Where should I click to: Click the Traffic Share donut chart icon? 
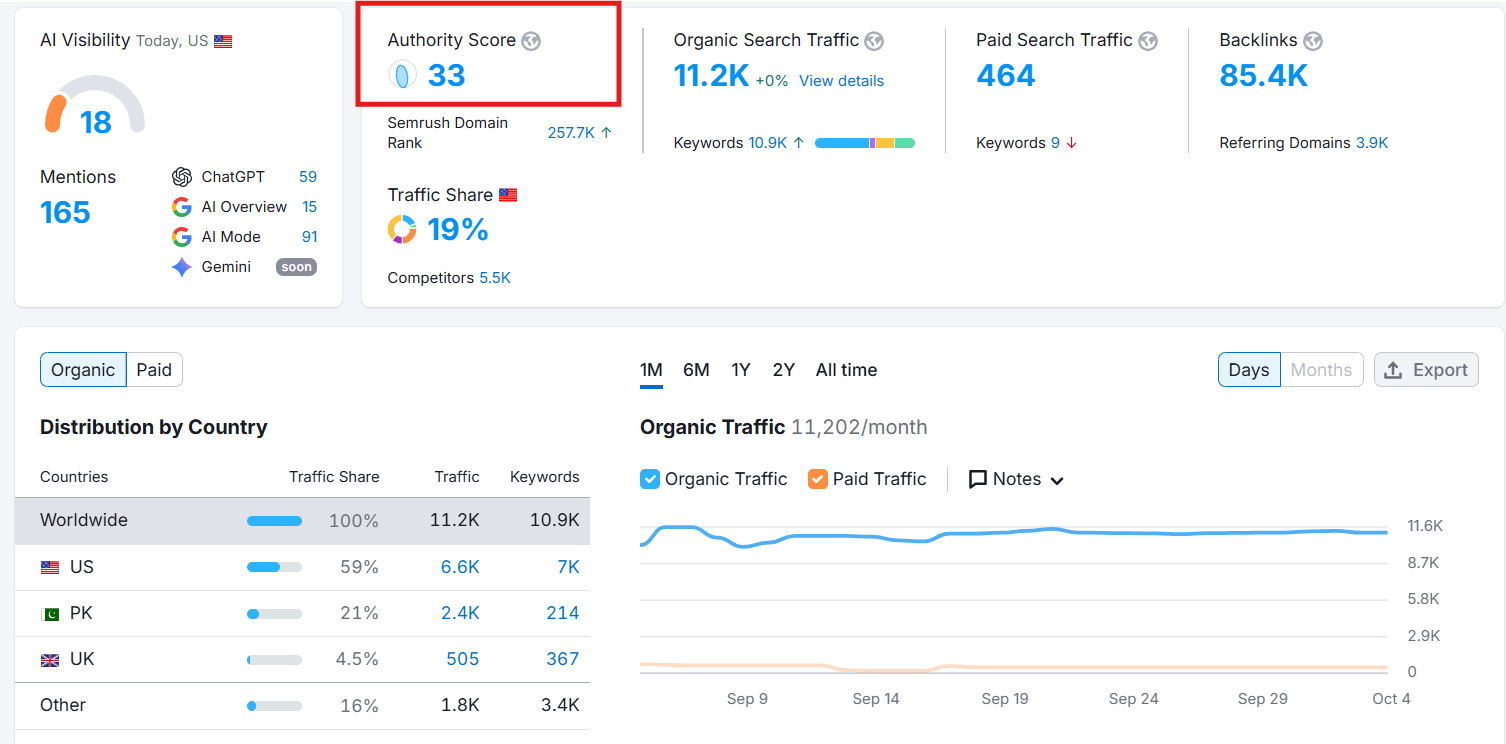point(402,230)
